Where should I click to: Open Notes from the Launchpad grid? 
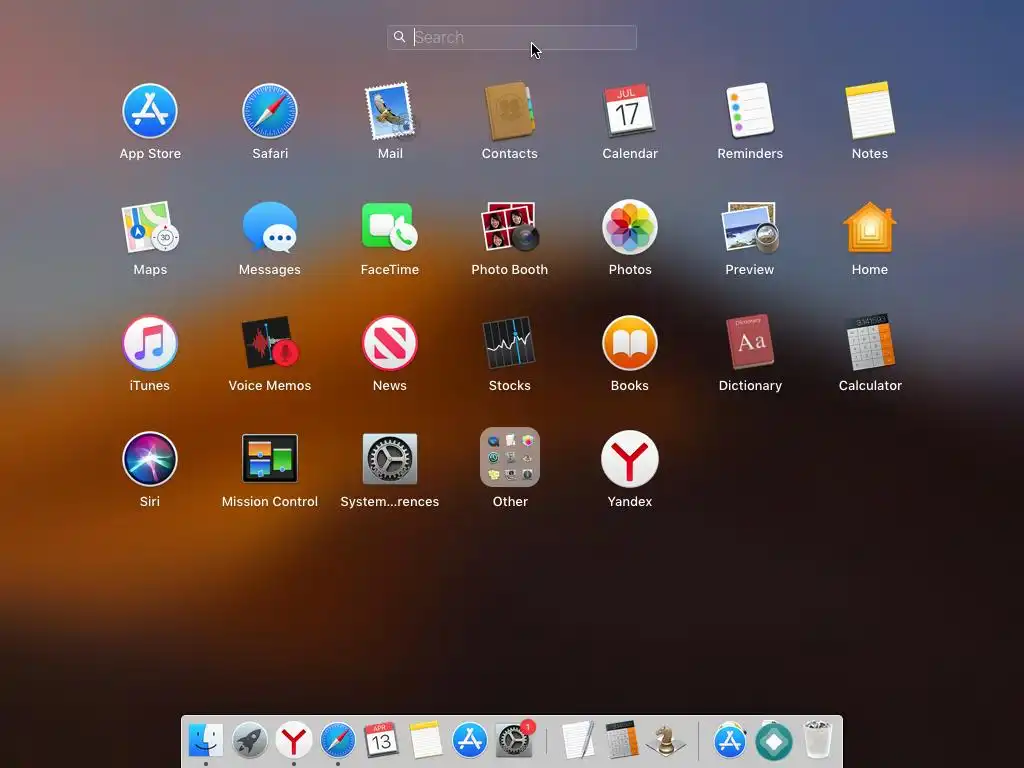[870, 111]
